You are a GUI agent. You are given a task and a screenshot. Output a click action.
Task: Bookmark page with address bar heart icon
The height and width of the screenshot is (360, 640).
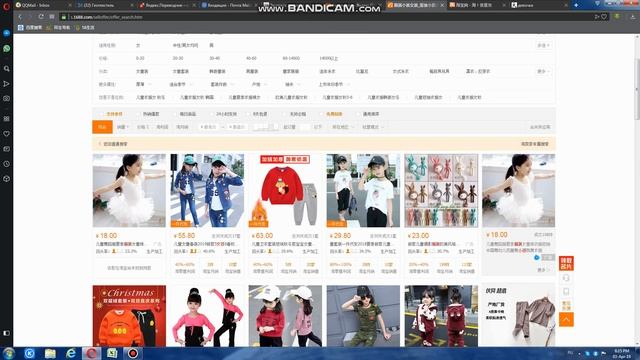click(604, 17)
